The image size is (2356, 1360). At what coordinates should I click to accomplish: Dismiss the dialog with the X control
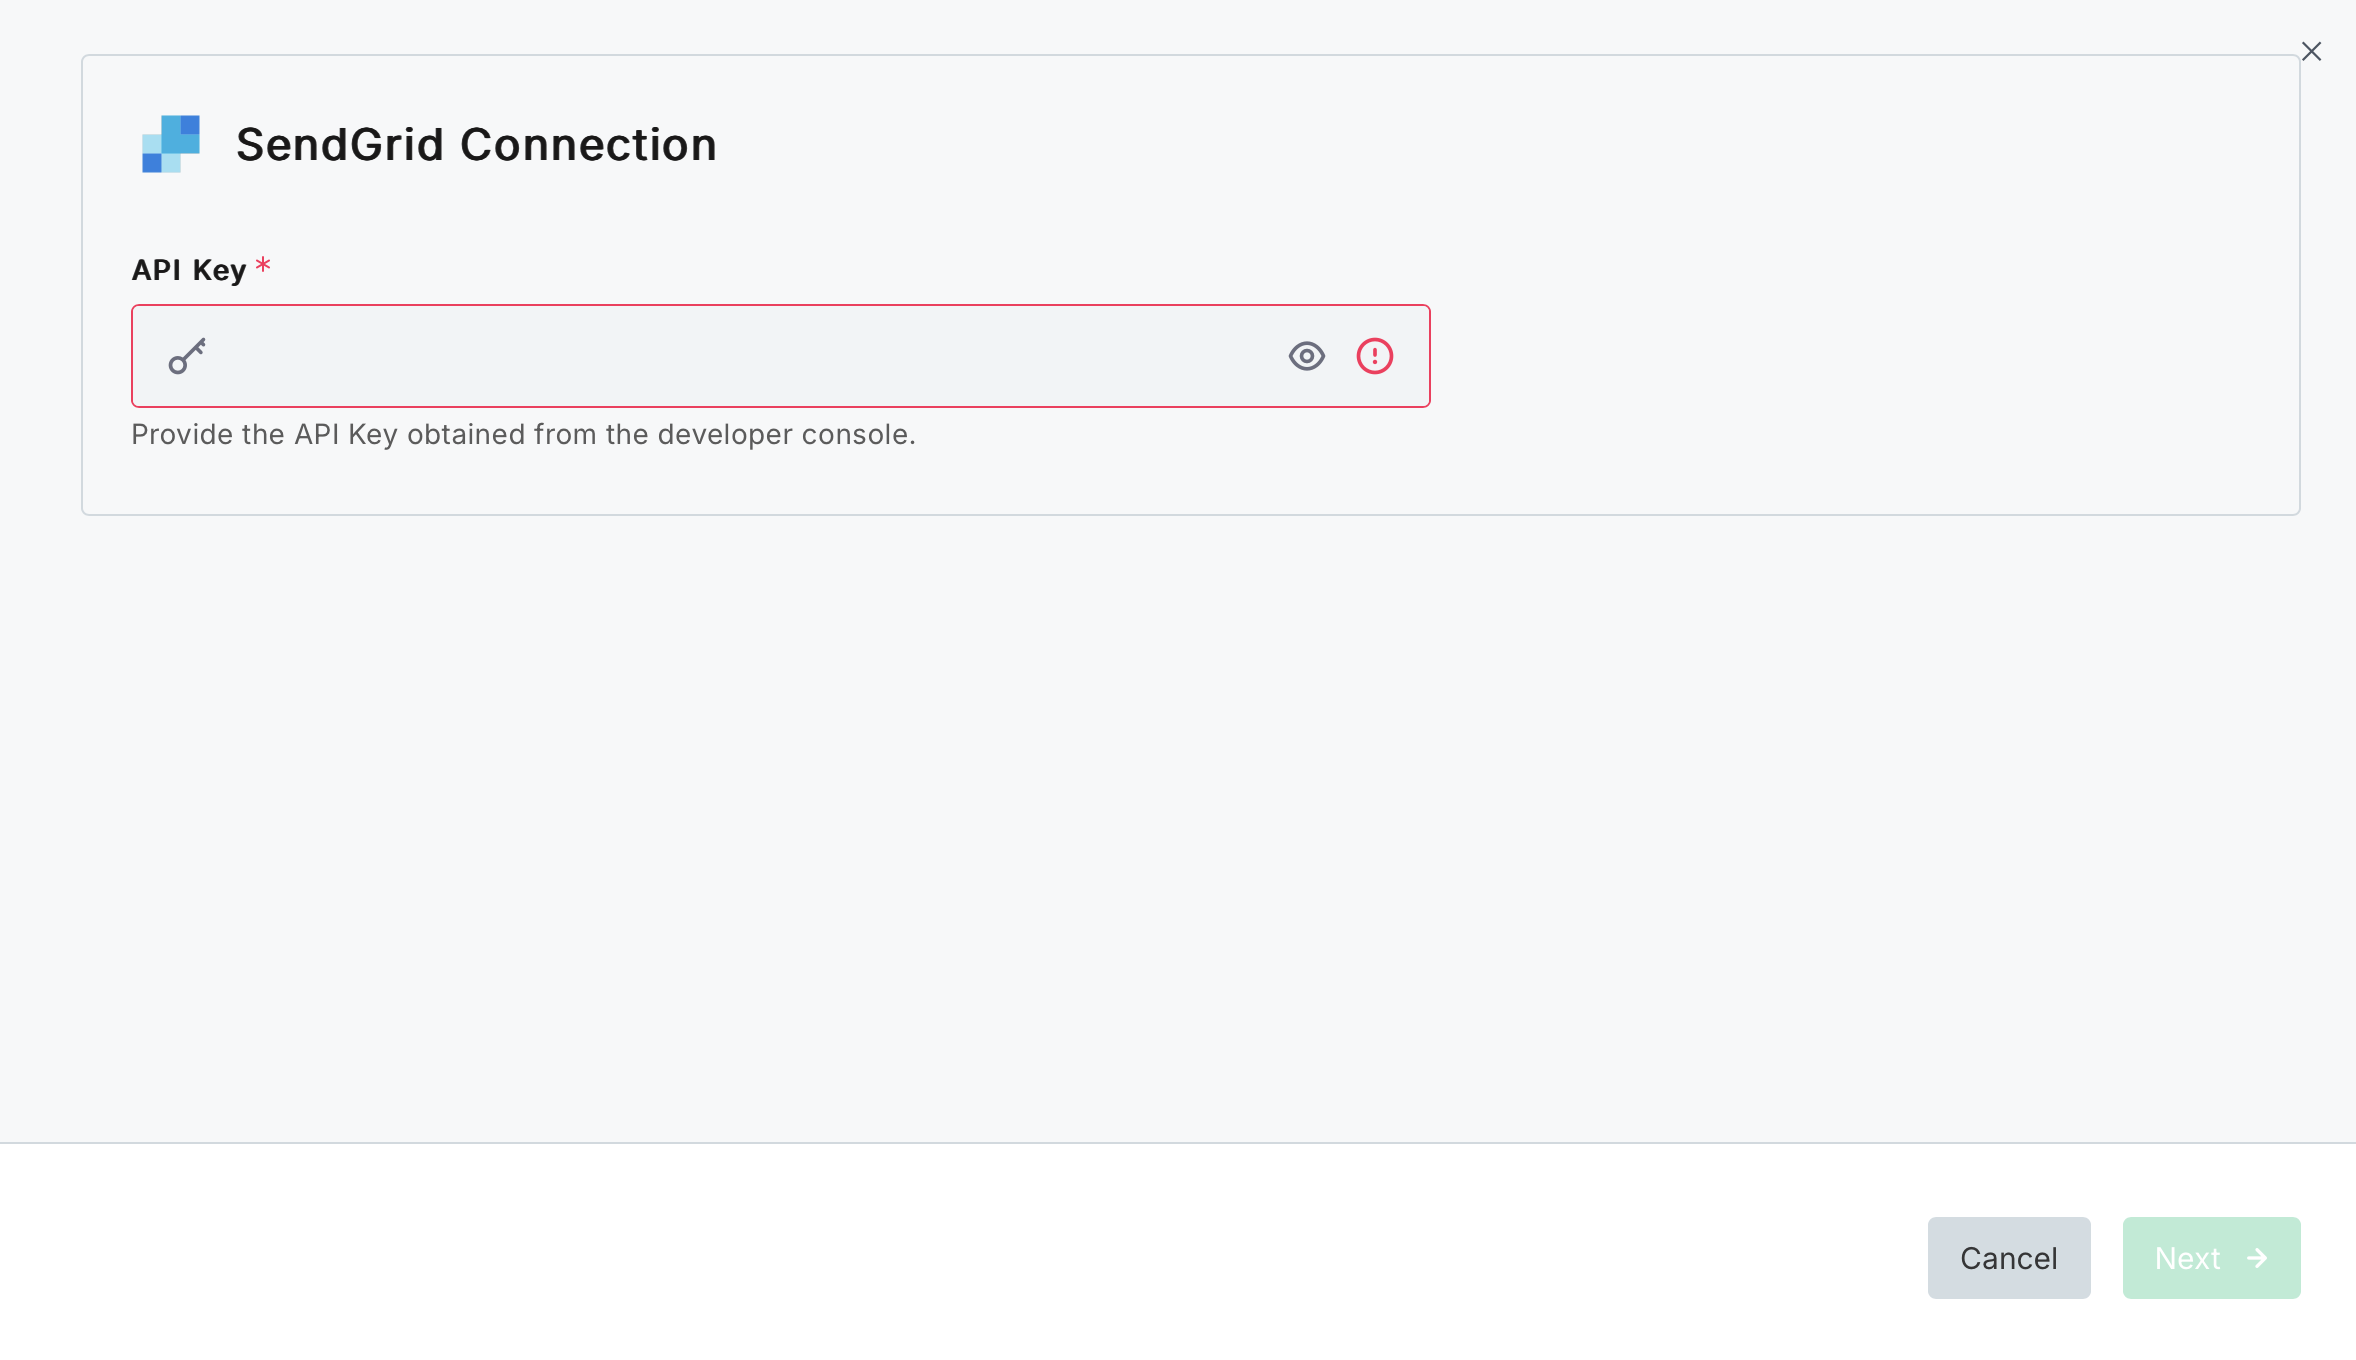pos(2311,50)
